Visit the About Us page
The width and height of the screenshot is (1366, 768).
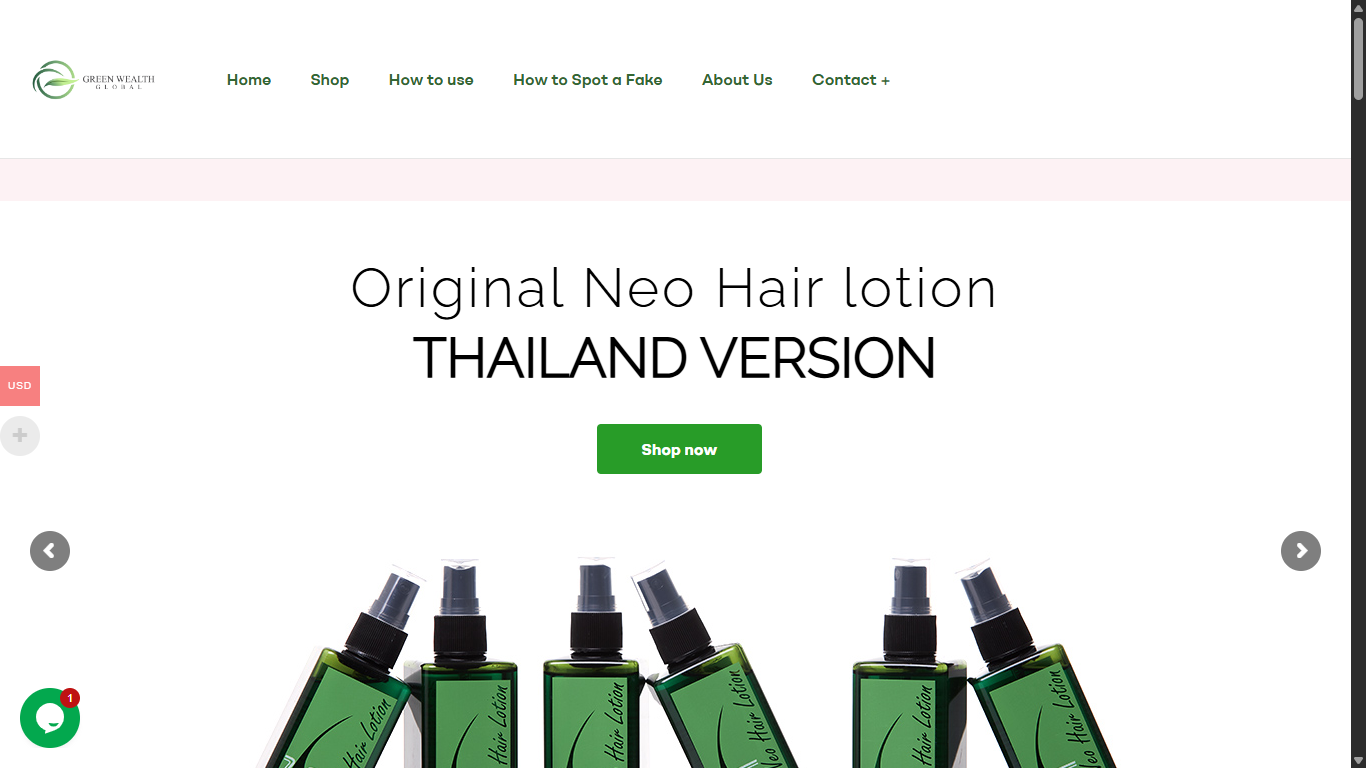point(737,80)
